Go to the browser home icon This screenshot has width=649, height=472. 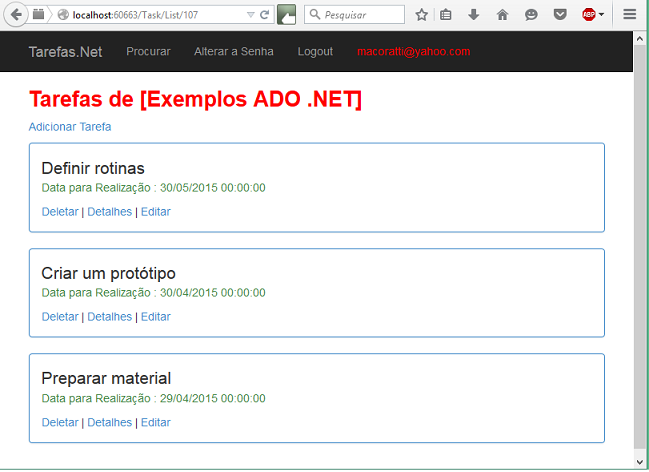pyautogui.click(x=502, y=15)
